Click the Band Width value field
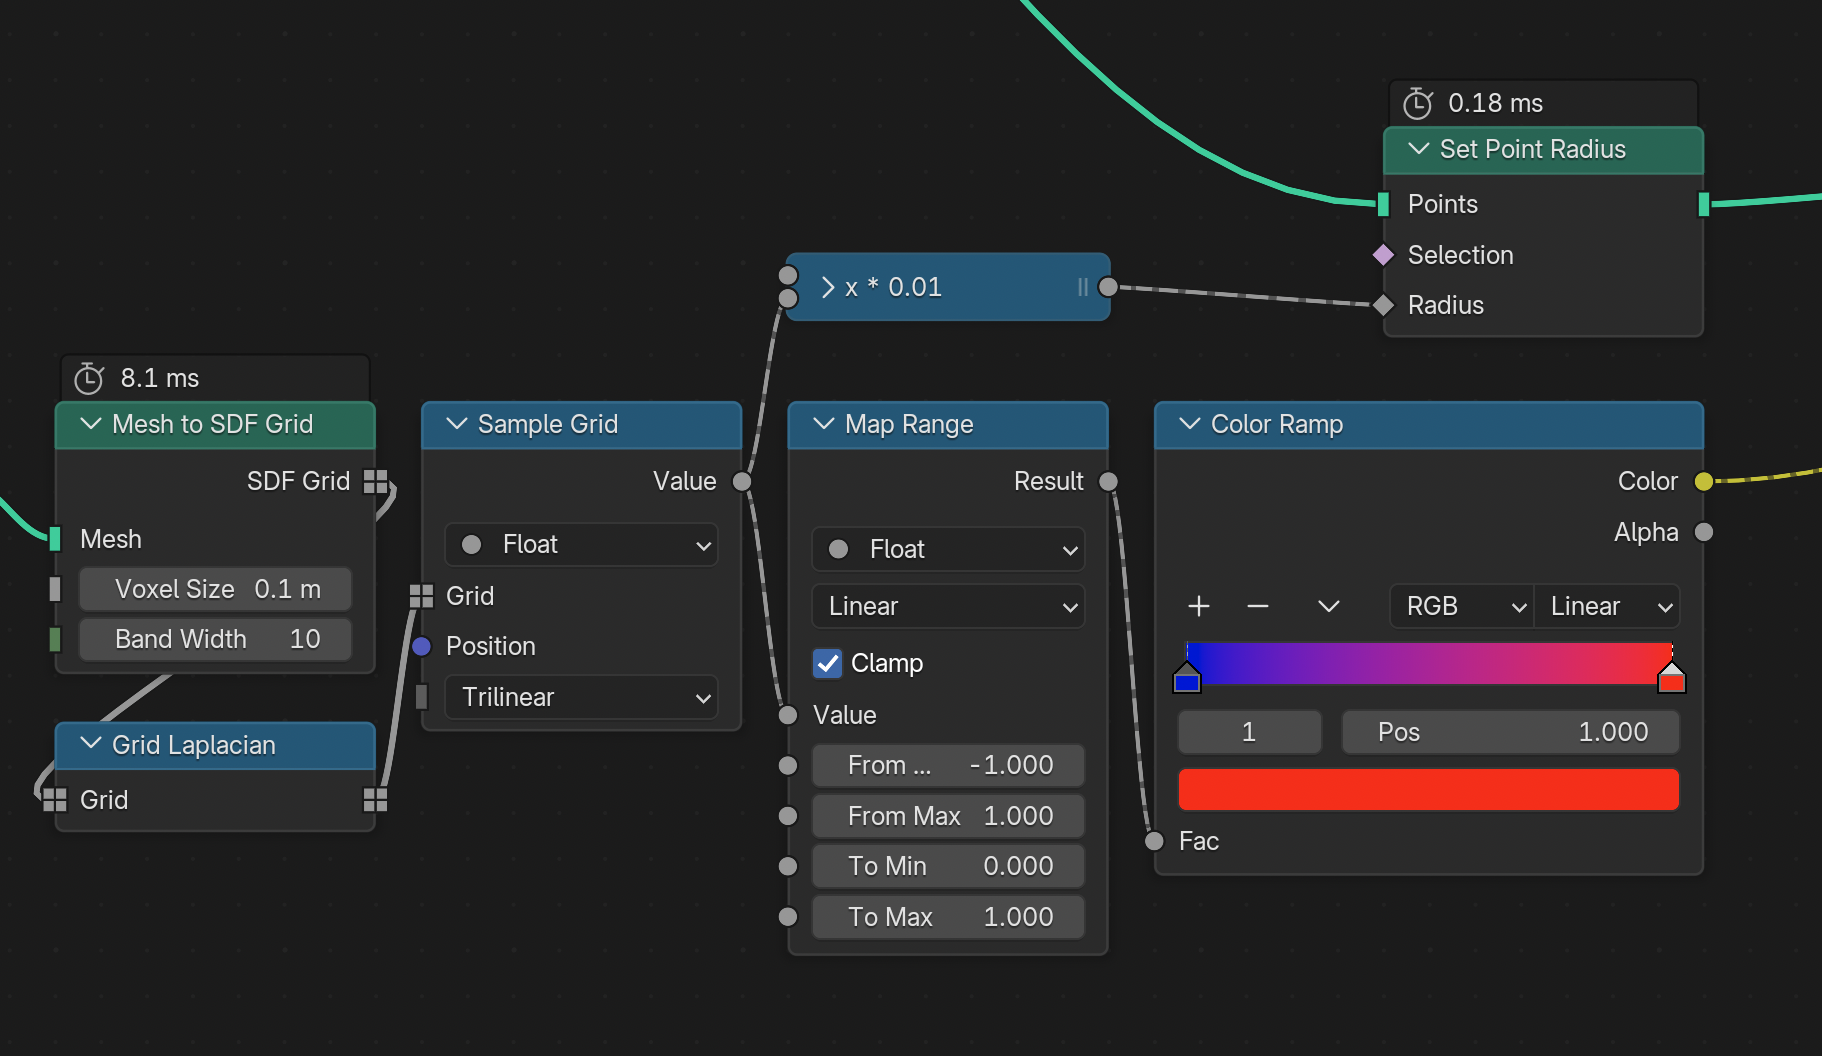Image resolution: width=1822 pixels, height=1056 pixels. click(x=215, y=639)
